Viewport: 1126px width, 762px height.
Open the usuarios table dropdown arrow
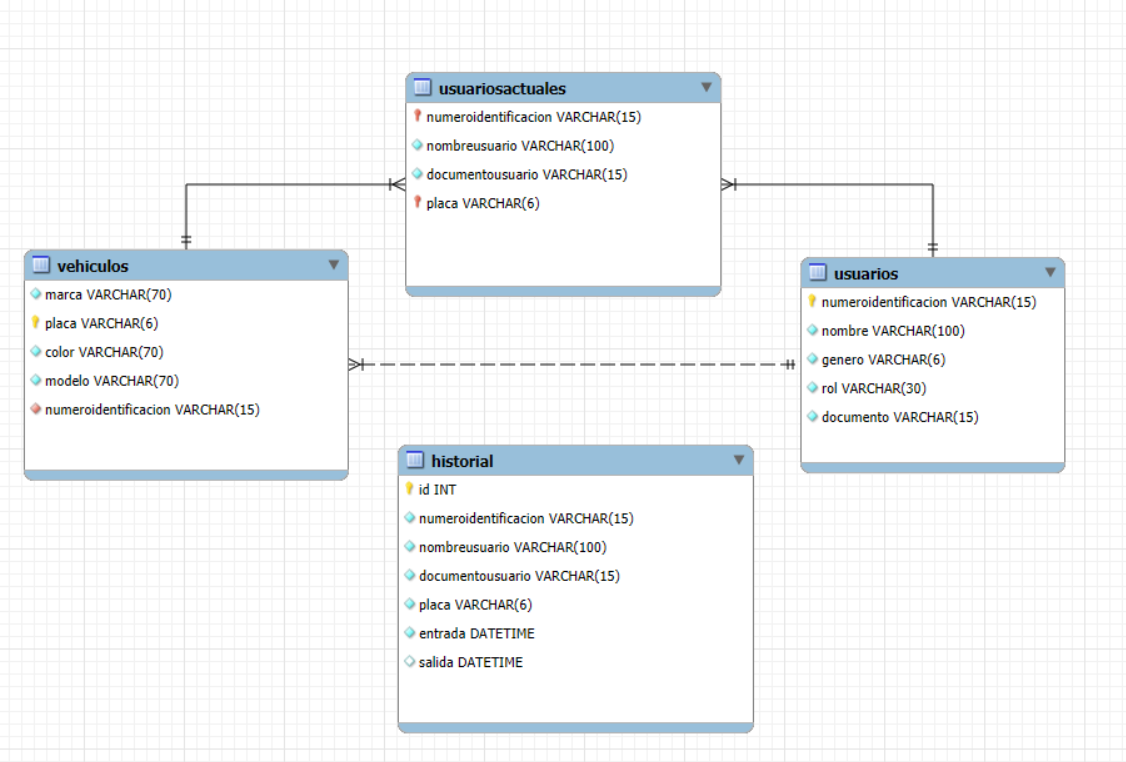coord(1050,272)
